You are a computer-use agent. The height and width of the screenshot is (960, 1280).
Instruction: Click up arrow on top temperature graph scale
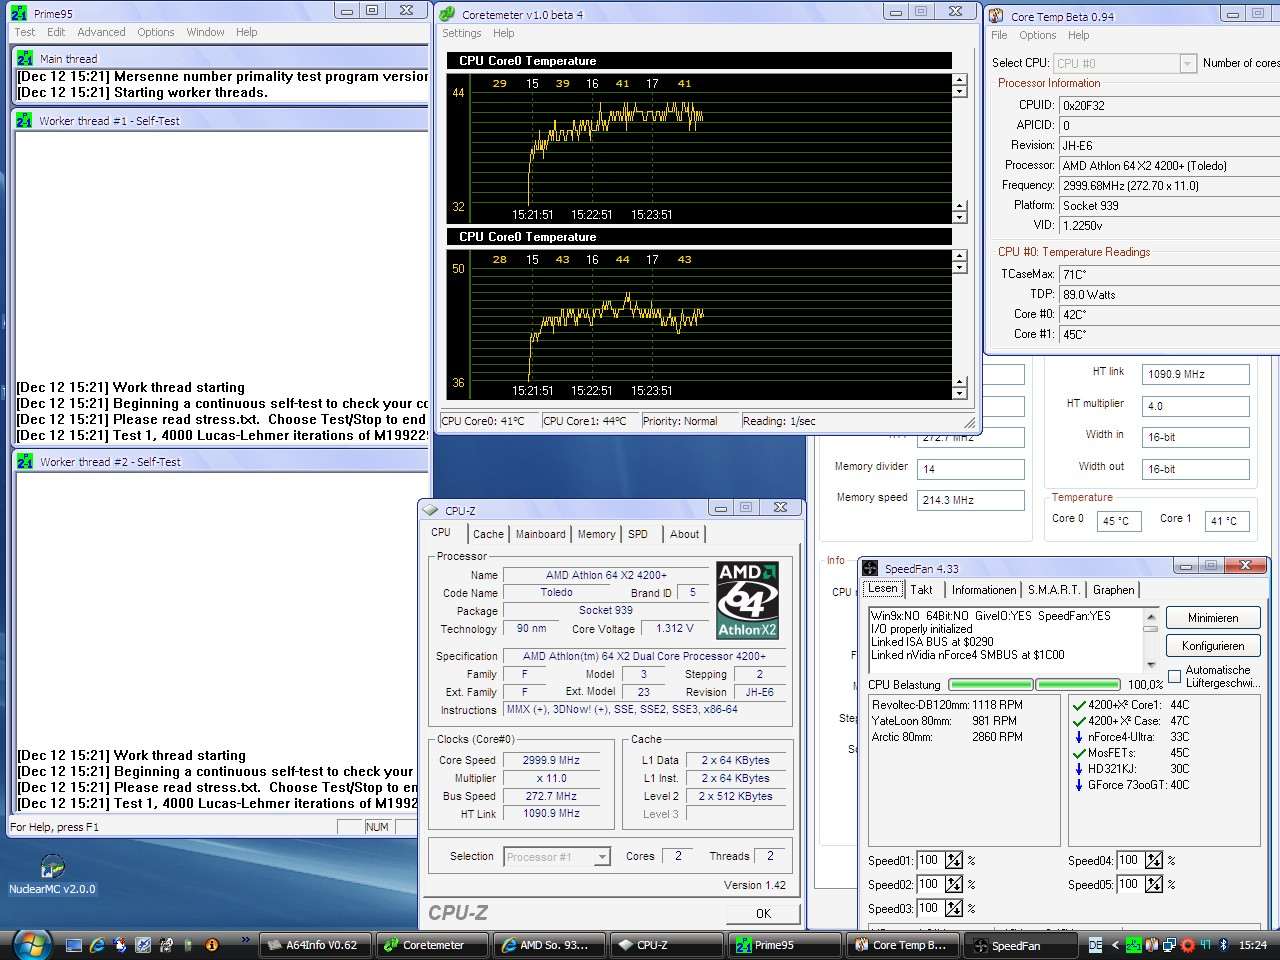pos(960,80)
